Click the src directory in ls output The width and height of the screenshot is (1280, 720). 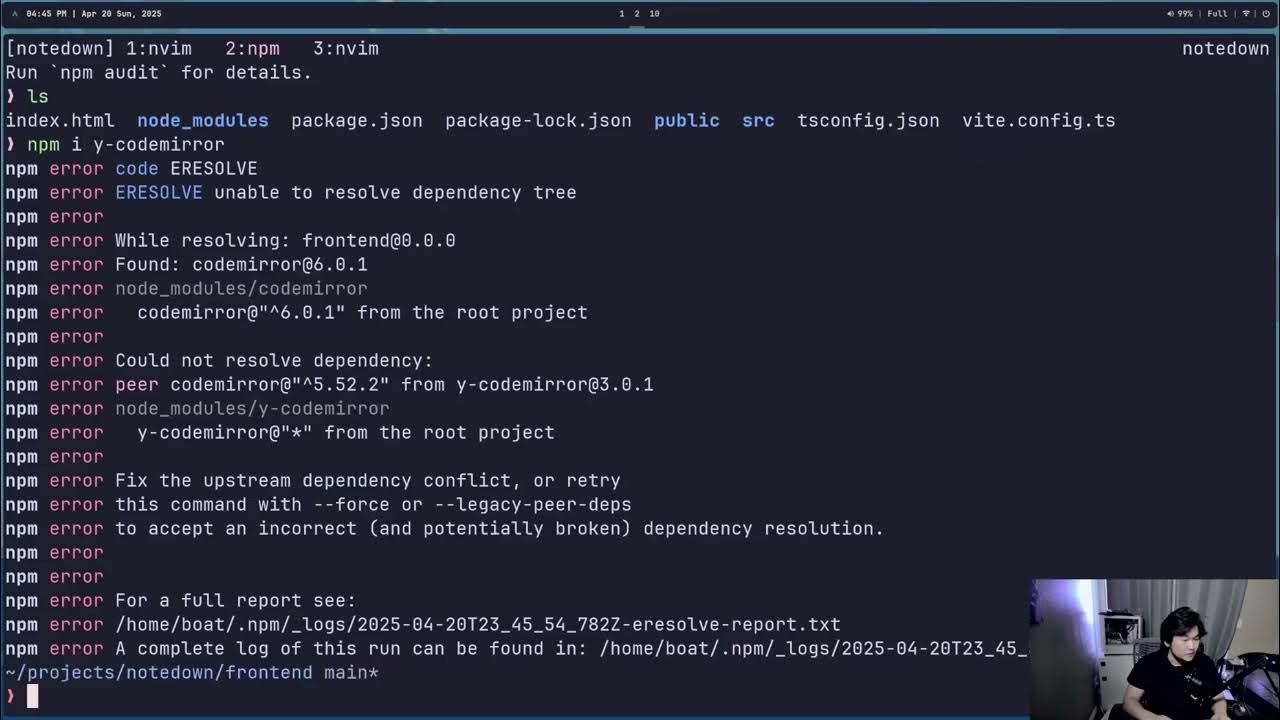click(x=758, y=120)
